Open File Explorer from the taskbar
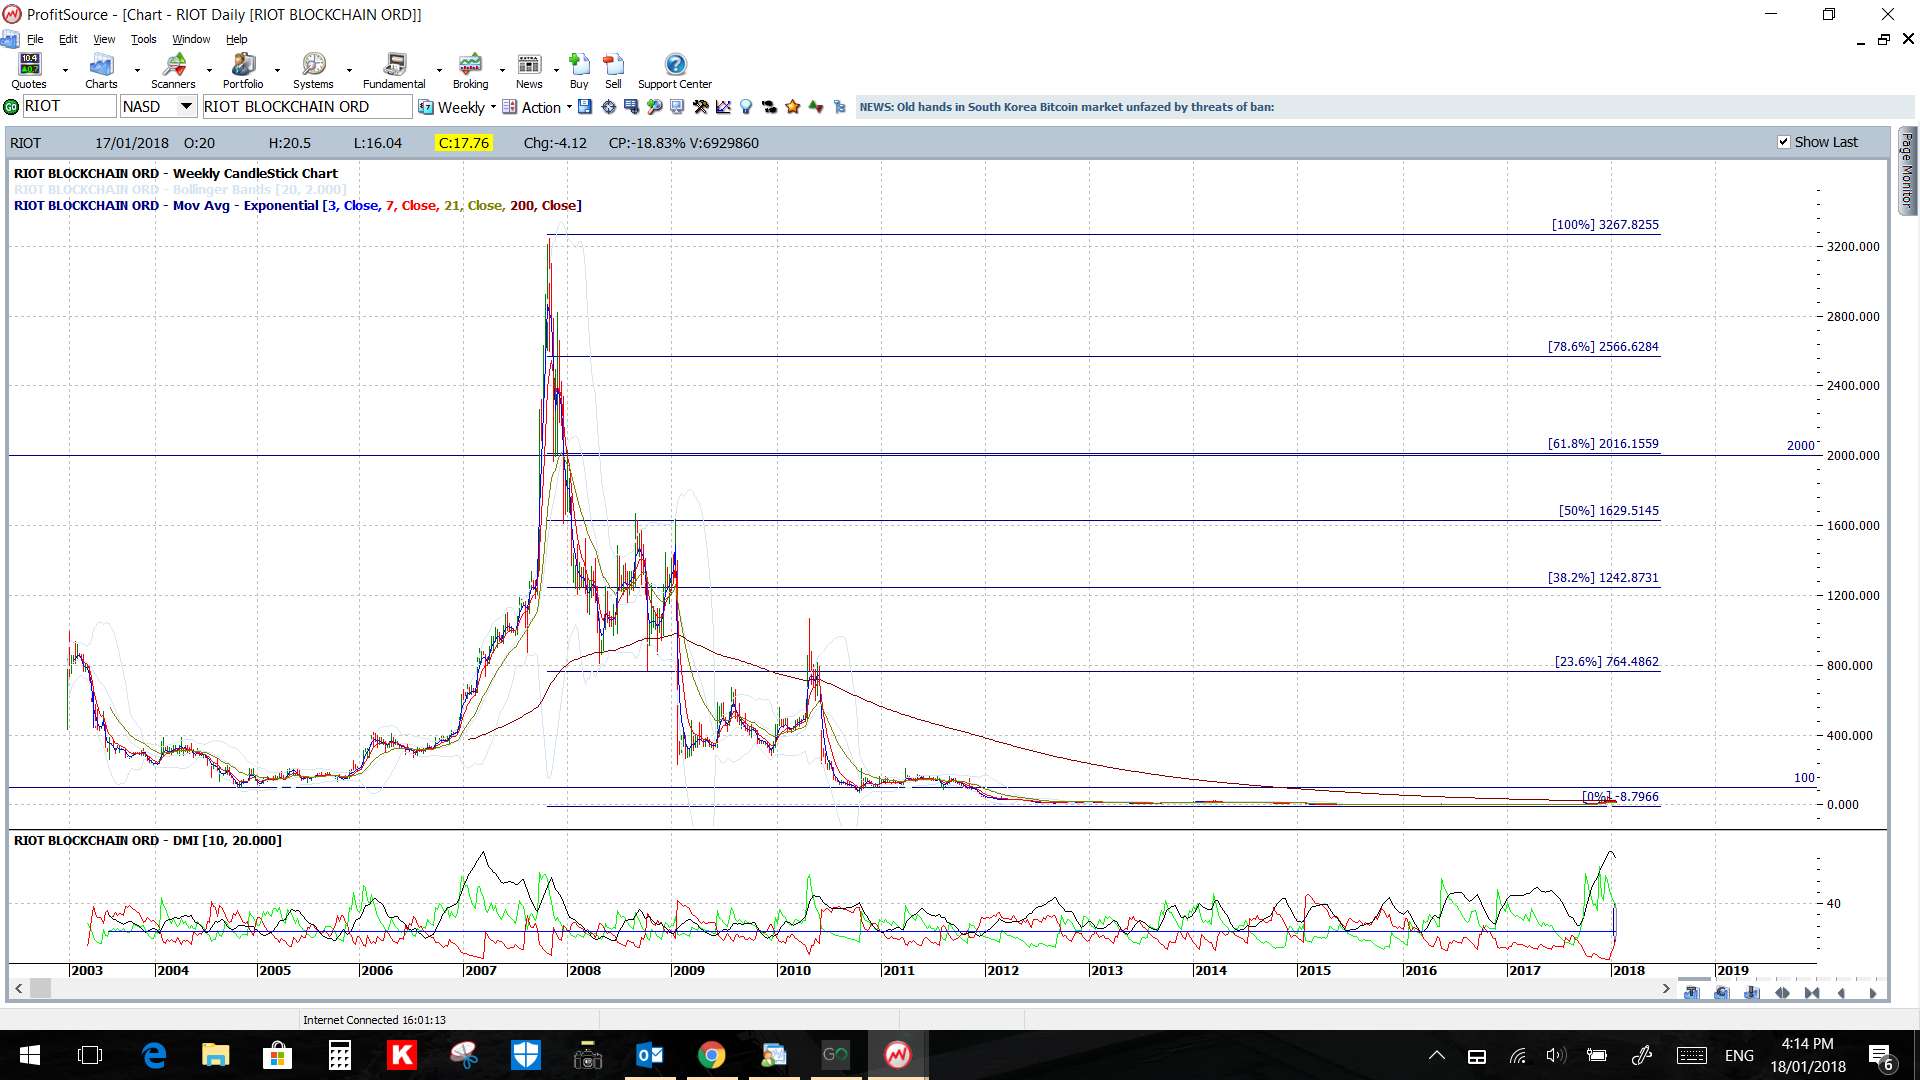Viewport: 1920px width, 1080px height. (x=216, y=1055)
